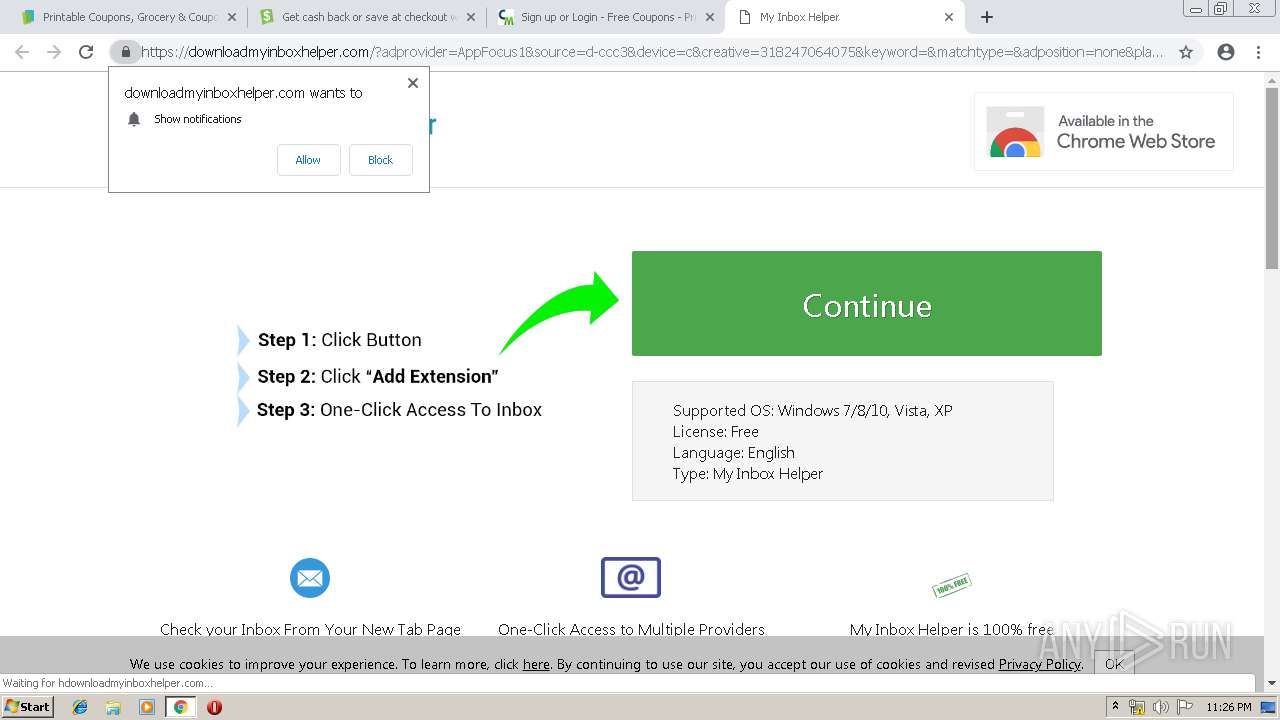This screenshot has height=720, width=1280.
Task: Click the browser forward arrow
Action: (x=54, y=52)
